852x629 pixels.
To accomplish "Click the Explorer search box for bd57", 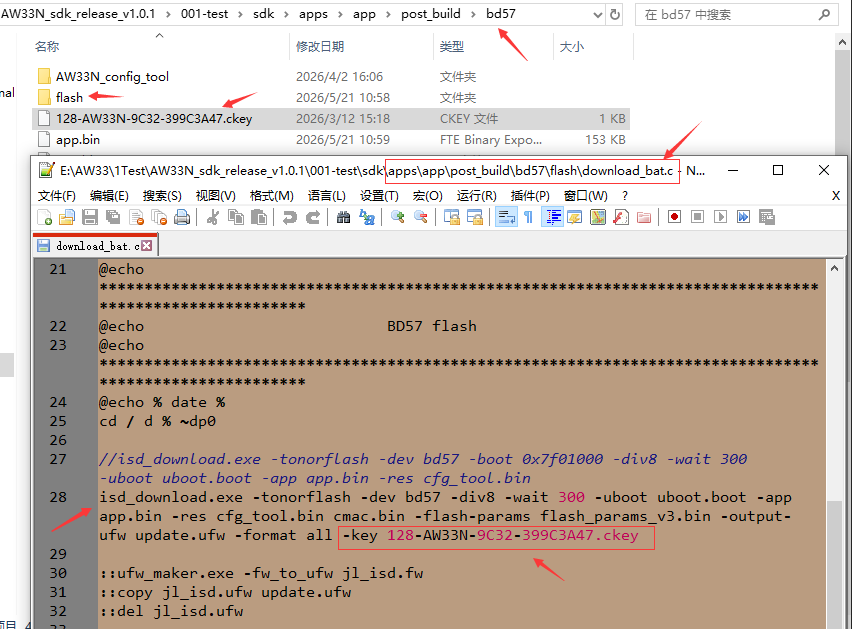I will pyautogui.click(x=736, y=15).
